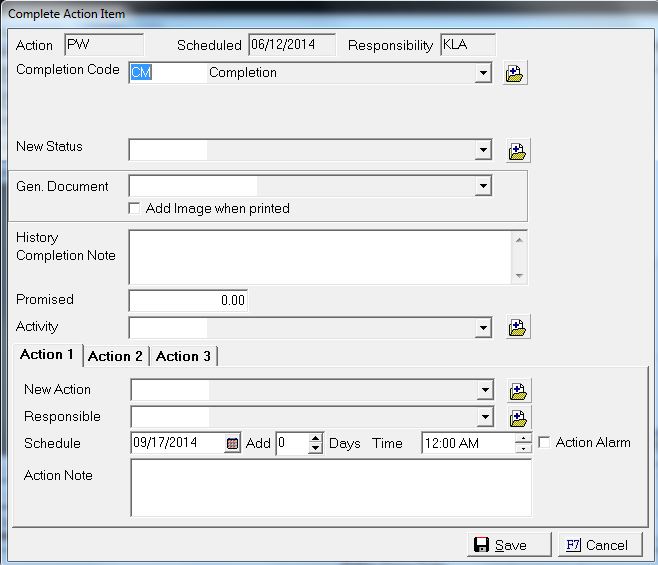Image resolution: width=658 pixels, height=565 pixels.
Task: Click inside the History Completion Note box
Action: [320, 257]
